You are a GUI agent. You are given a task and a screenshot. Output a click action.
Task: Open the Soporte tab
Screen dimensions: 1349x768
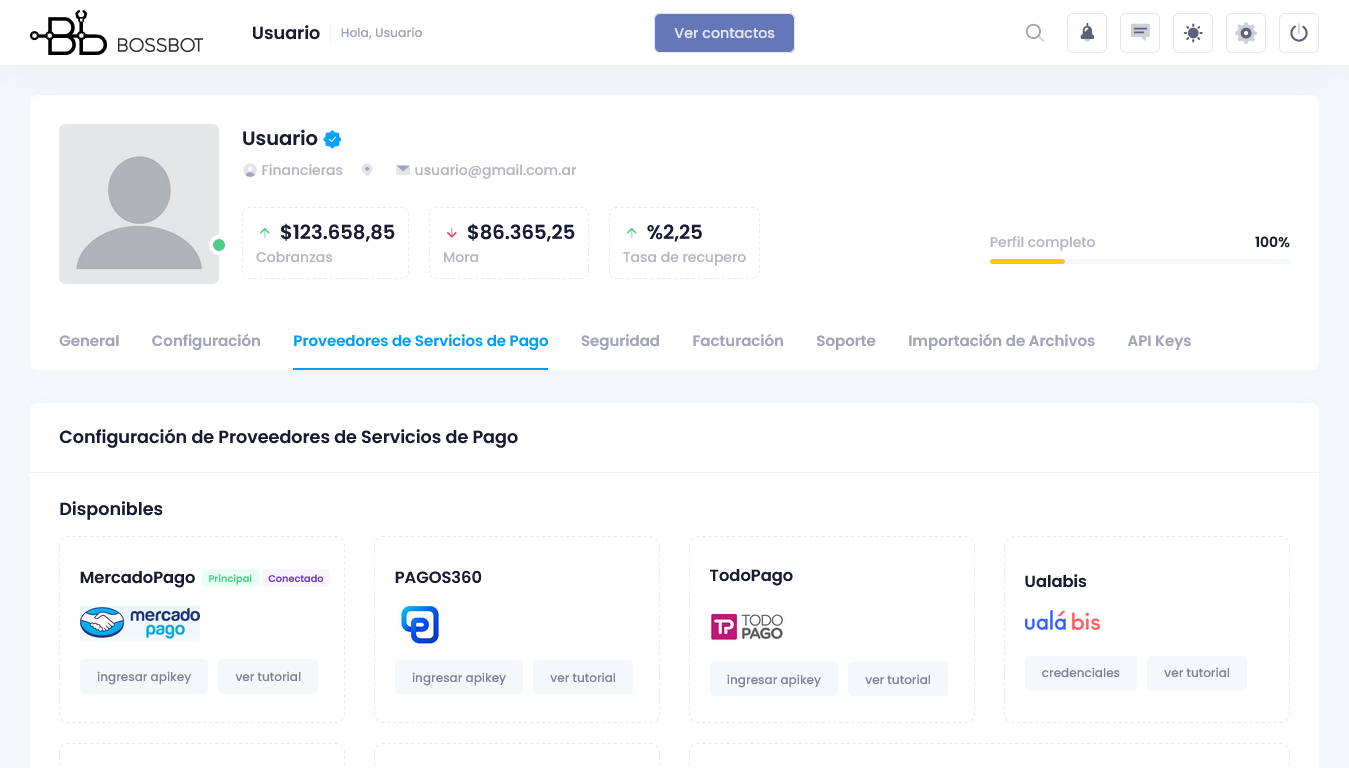(x=846, y=341)
